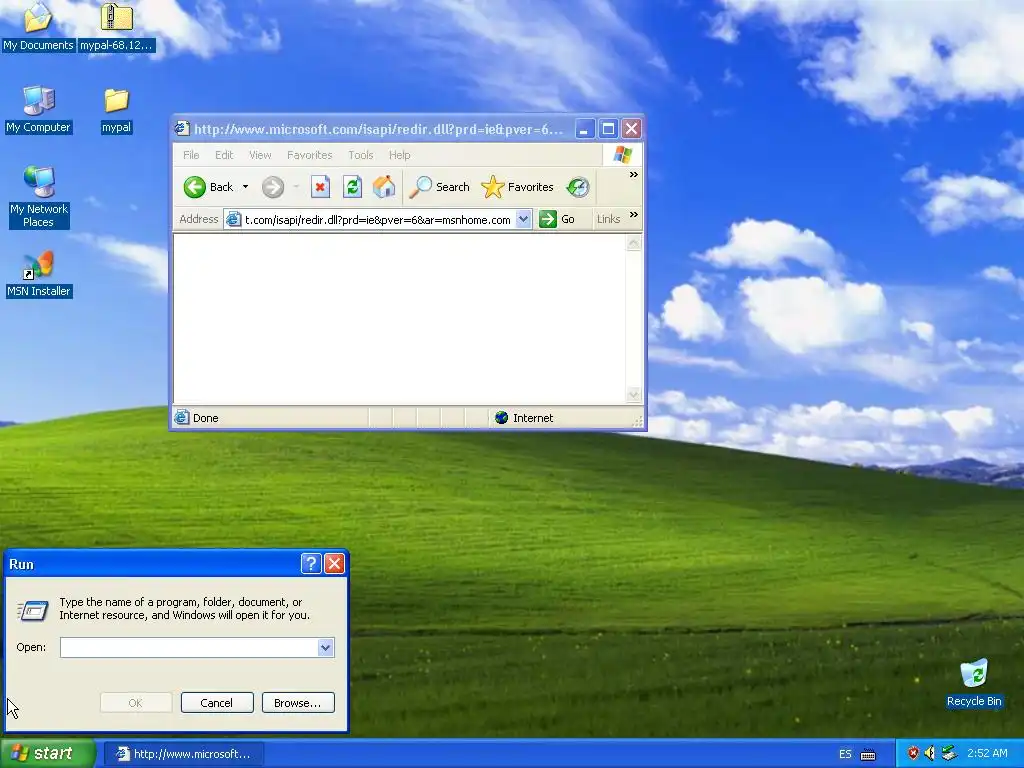This screenshot has height=768, width=1024.
Task: Expand the Address bar URL dropdown
Action: 523,219
